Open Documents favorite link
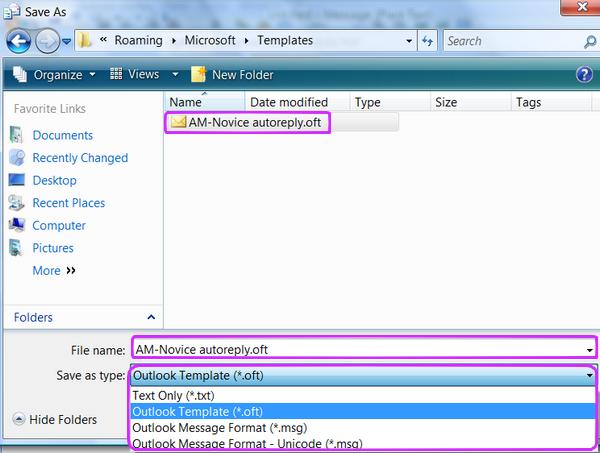This screenshot has height=453, width=600. [63, 135]
